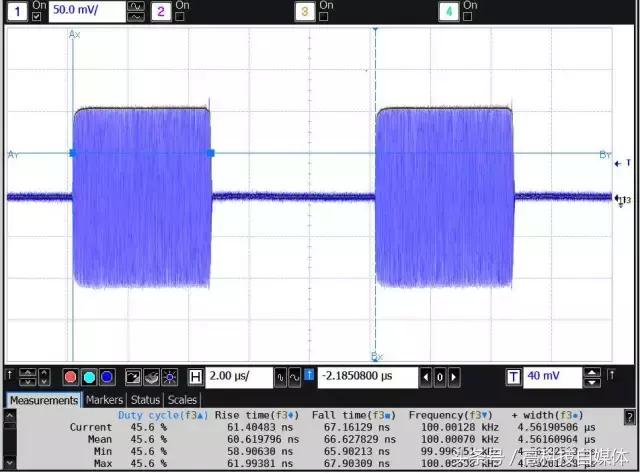Click the channel 1 button
Viewport: 640px width, 473px height.
17,12
